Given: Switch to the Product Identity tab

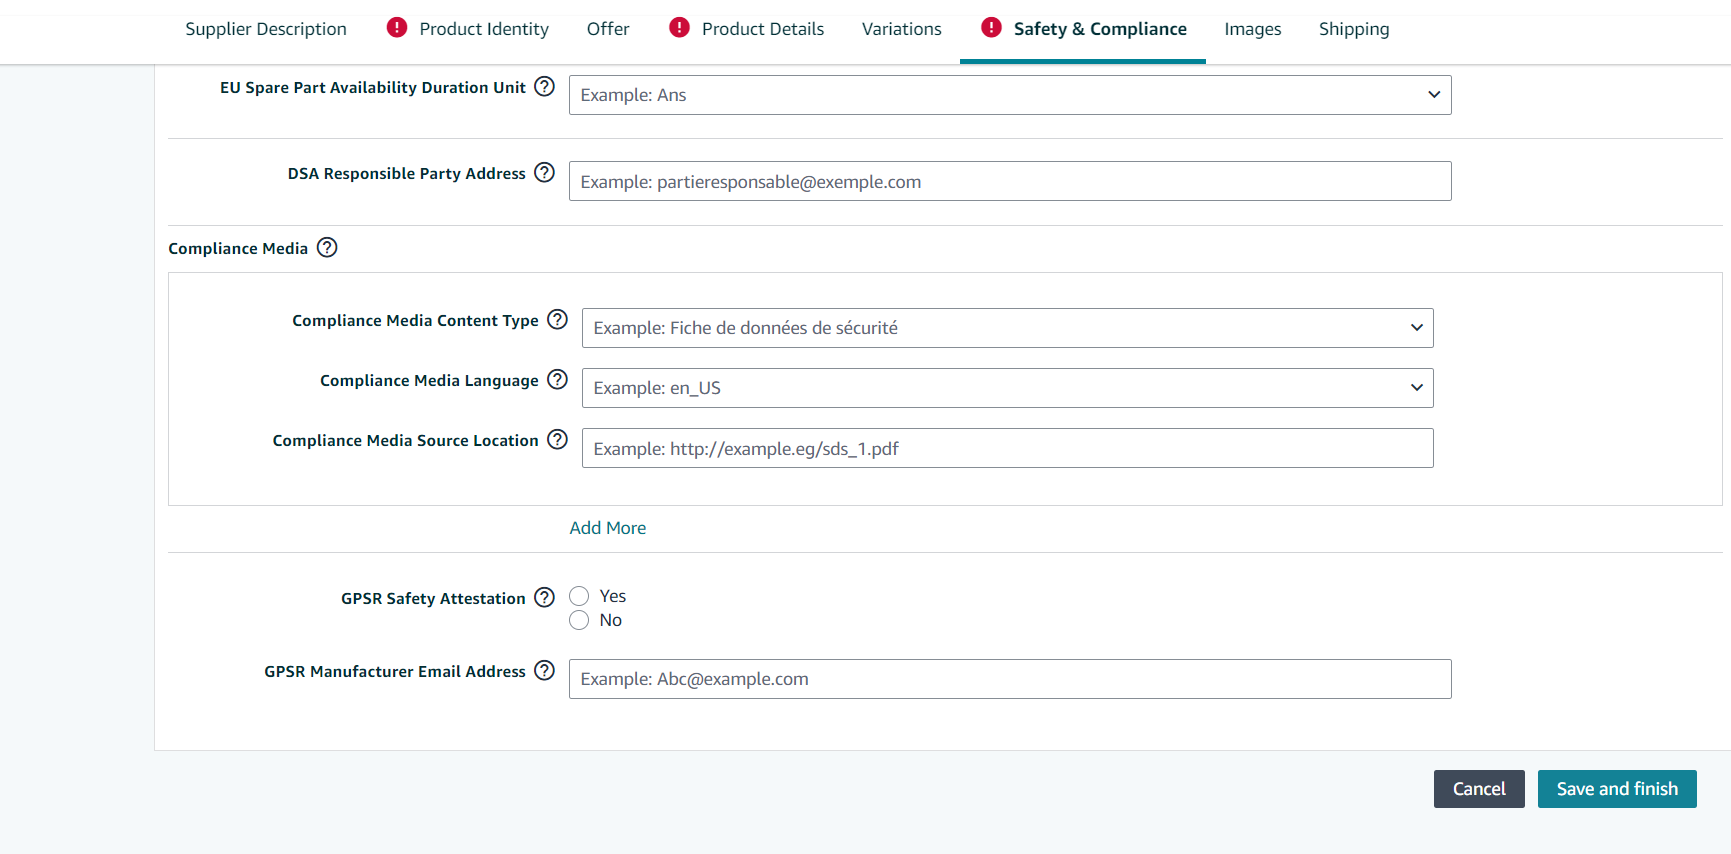Looking at the screenshot, I should [483, 29].
